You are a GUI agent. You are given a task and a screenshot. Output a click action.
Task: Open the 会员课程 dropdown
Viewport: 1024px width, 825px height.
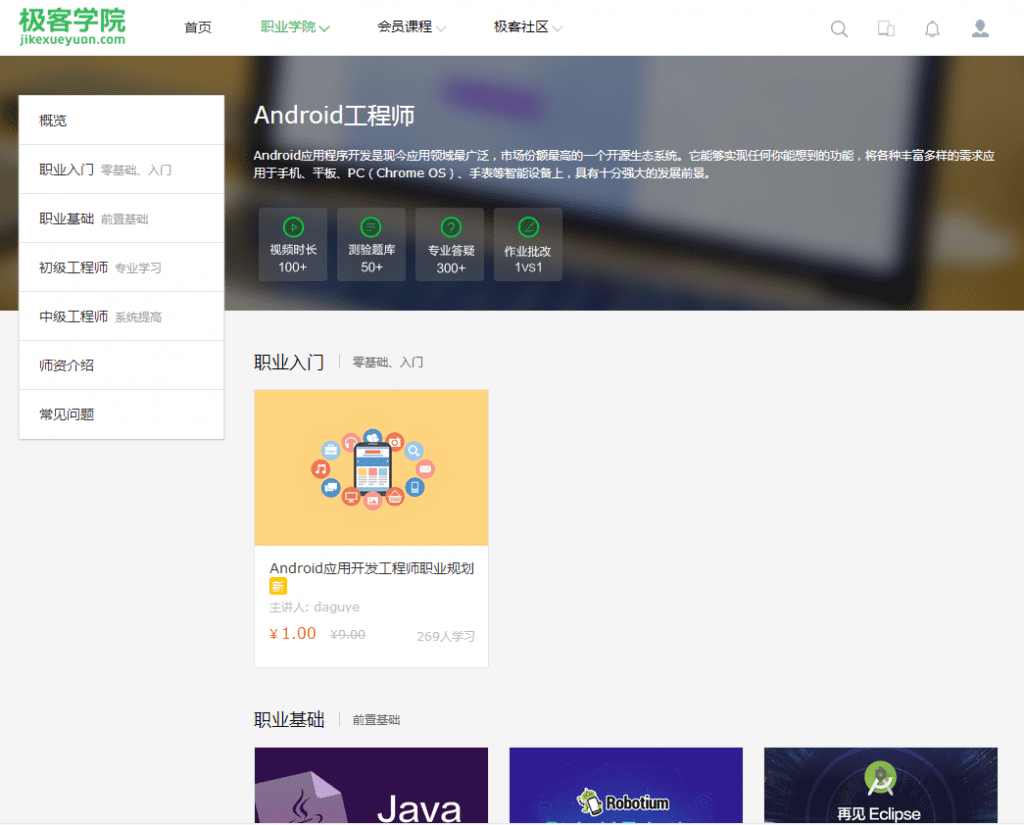405,28
